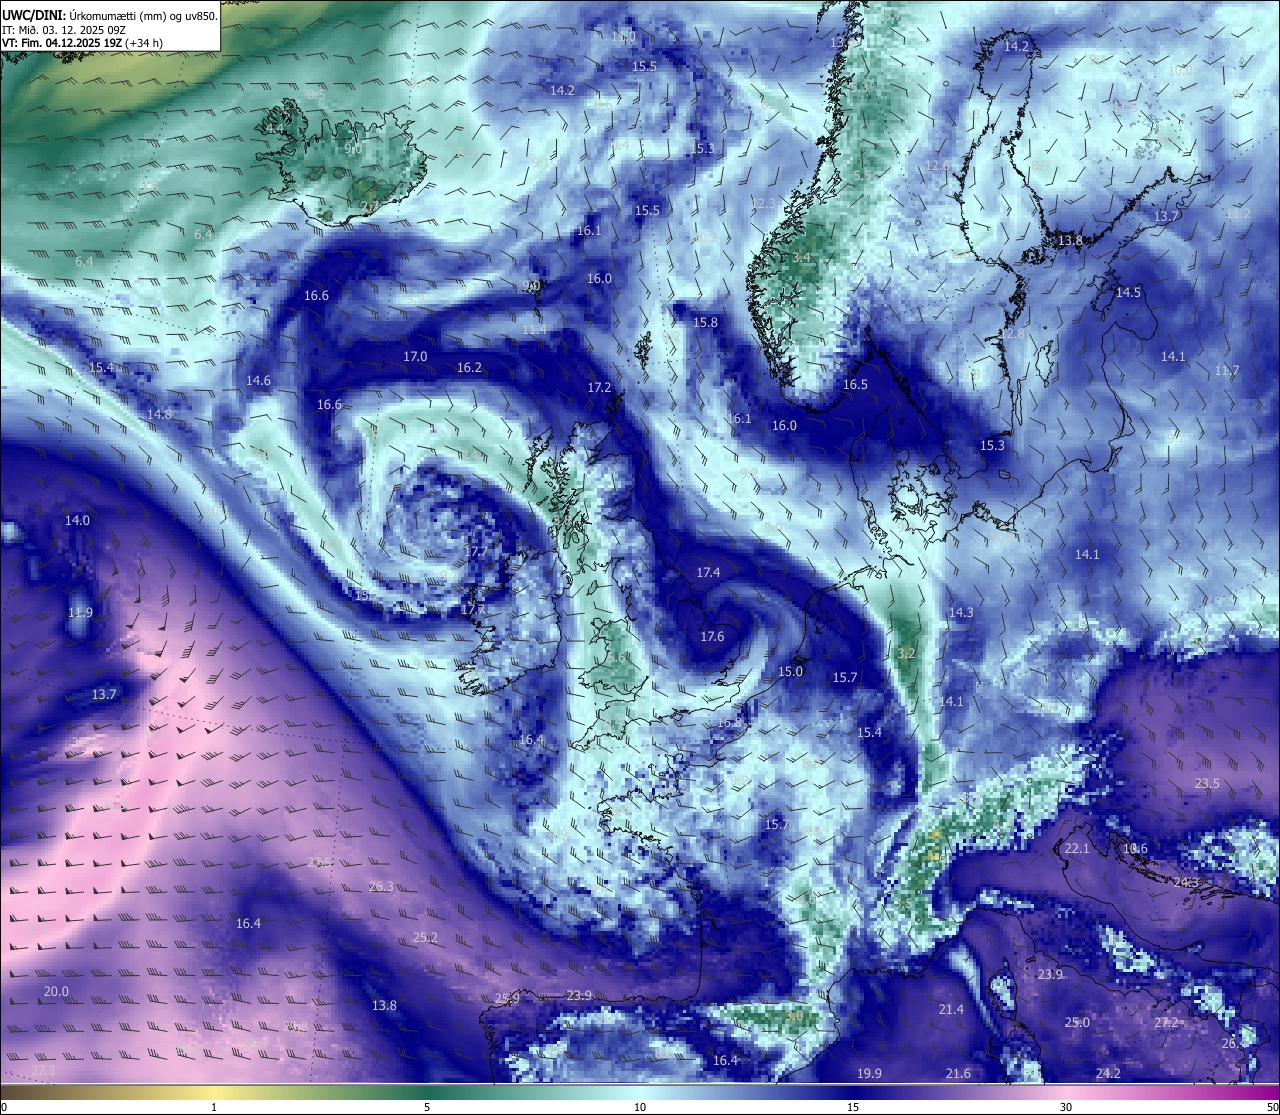Click the 21.4 value label
Screen dimensions: 1280x1115
pyautogui.click(x=951, y=1009)
